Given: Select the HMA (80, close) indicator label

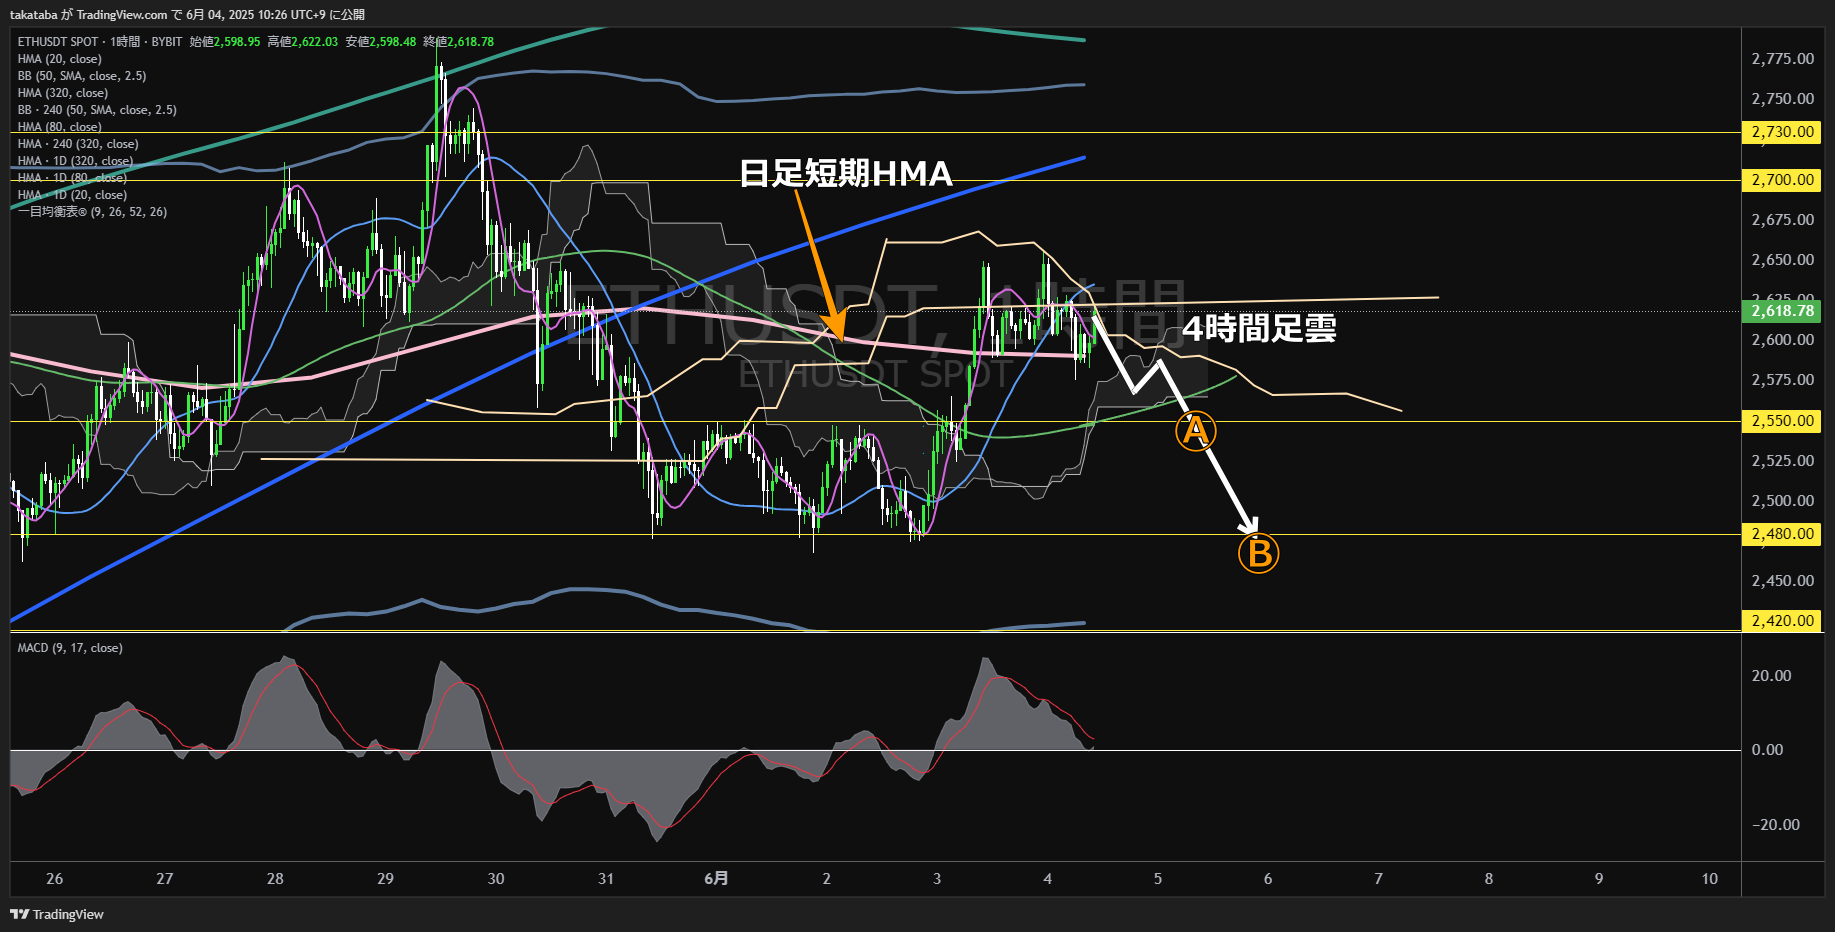Looking at the screenshot, I should click(x=59, y=127).
